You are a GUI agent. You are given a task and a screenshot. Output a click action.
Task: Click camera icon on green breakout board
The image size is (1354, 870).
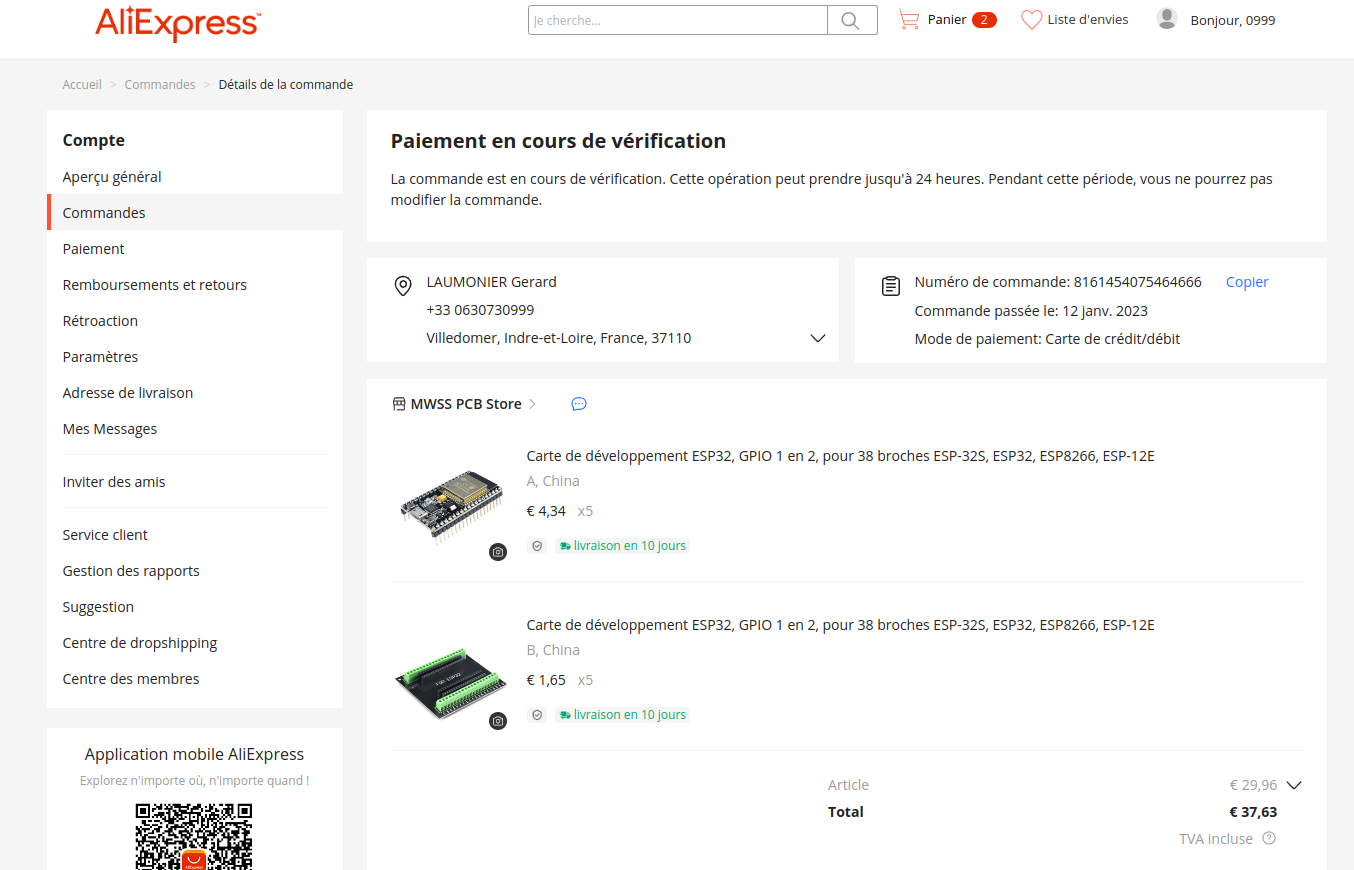498,721
